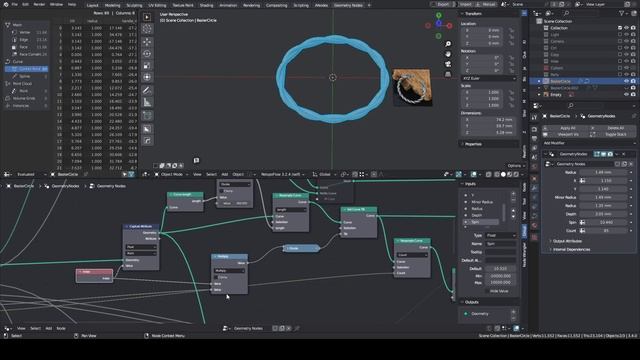Switch to the Modeling workspace tab
The width and height of the screenshot is (640, 360).
click(112, 5)
